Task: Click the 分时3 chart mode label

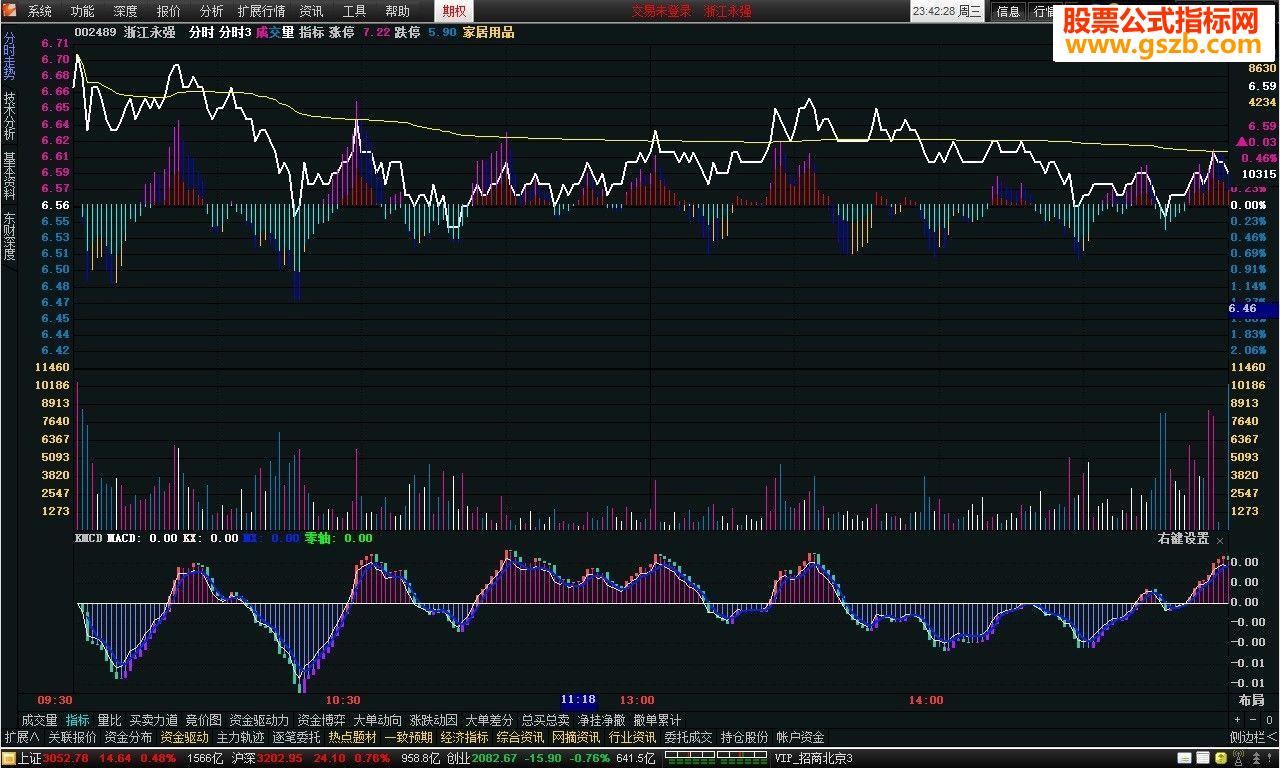Action: [235, 32]
